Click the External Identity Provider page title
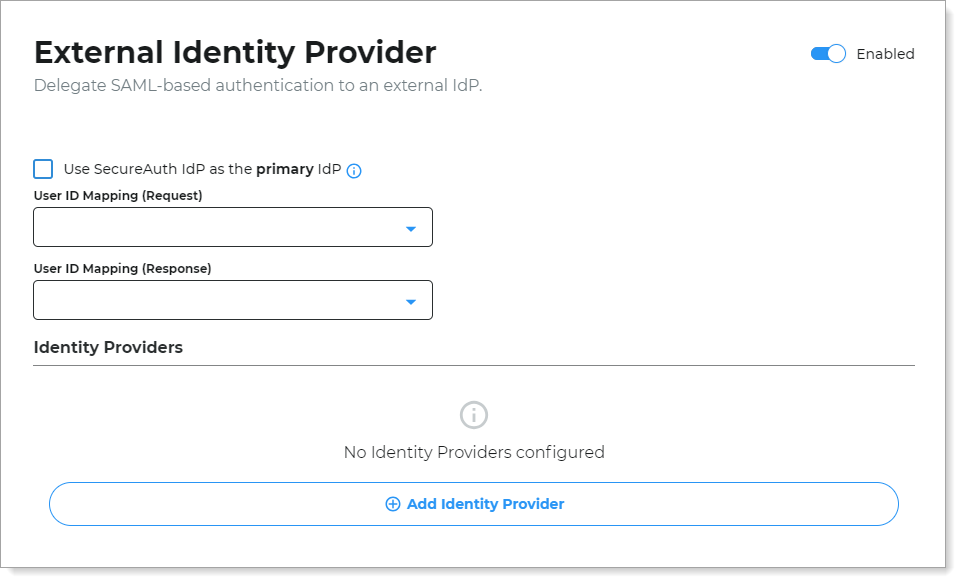 234,52
